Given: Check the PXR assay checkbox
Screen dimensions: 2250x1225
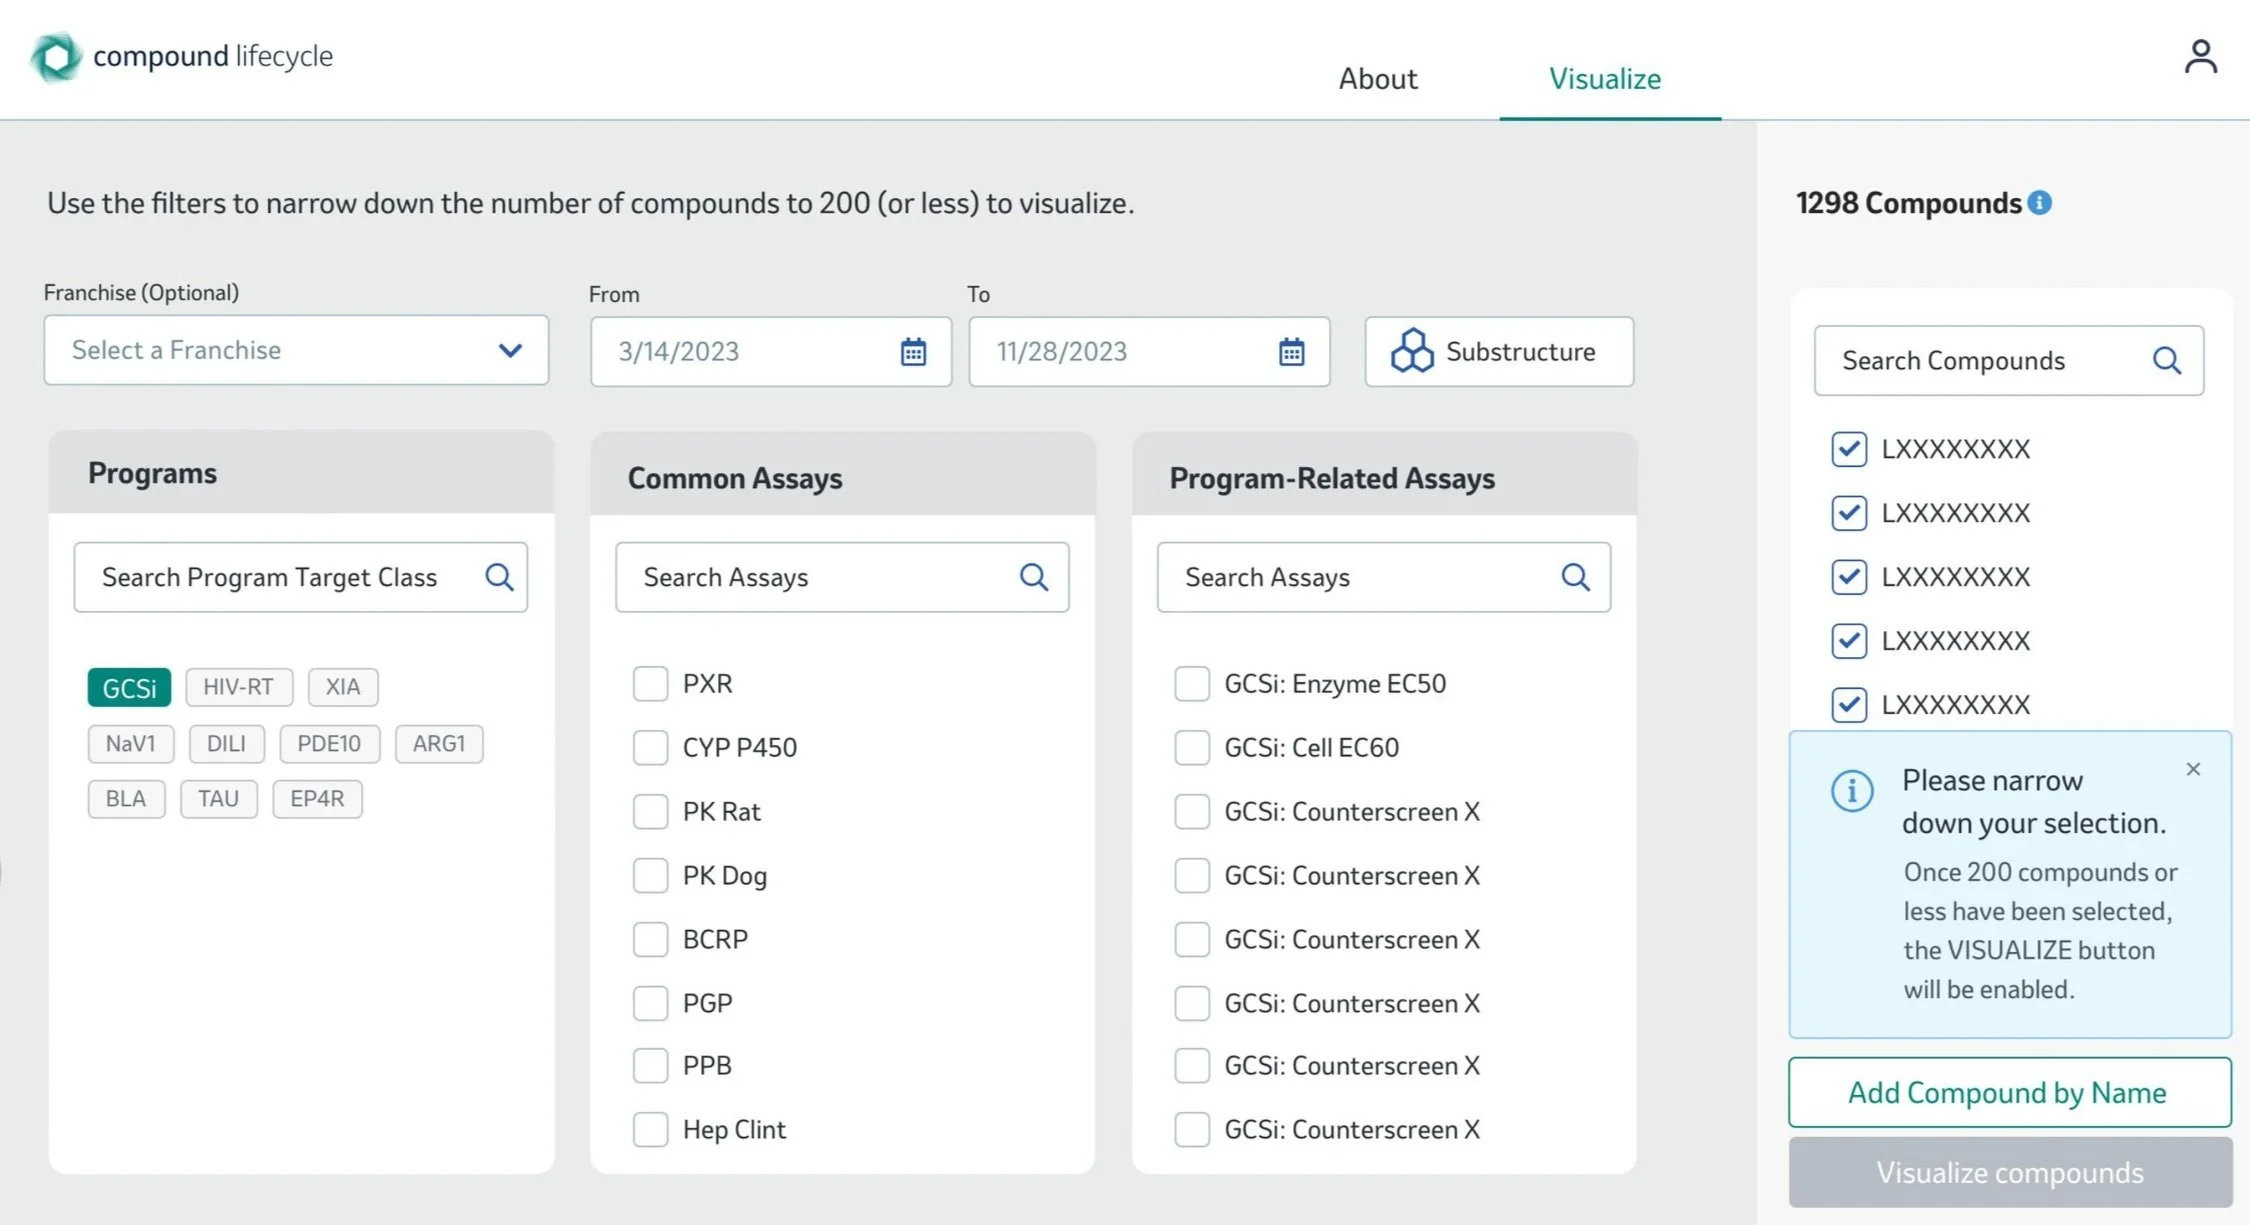Looking at the screenshot, I should point(650,684).
